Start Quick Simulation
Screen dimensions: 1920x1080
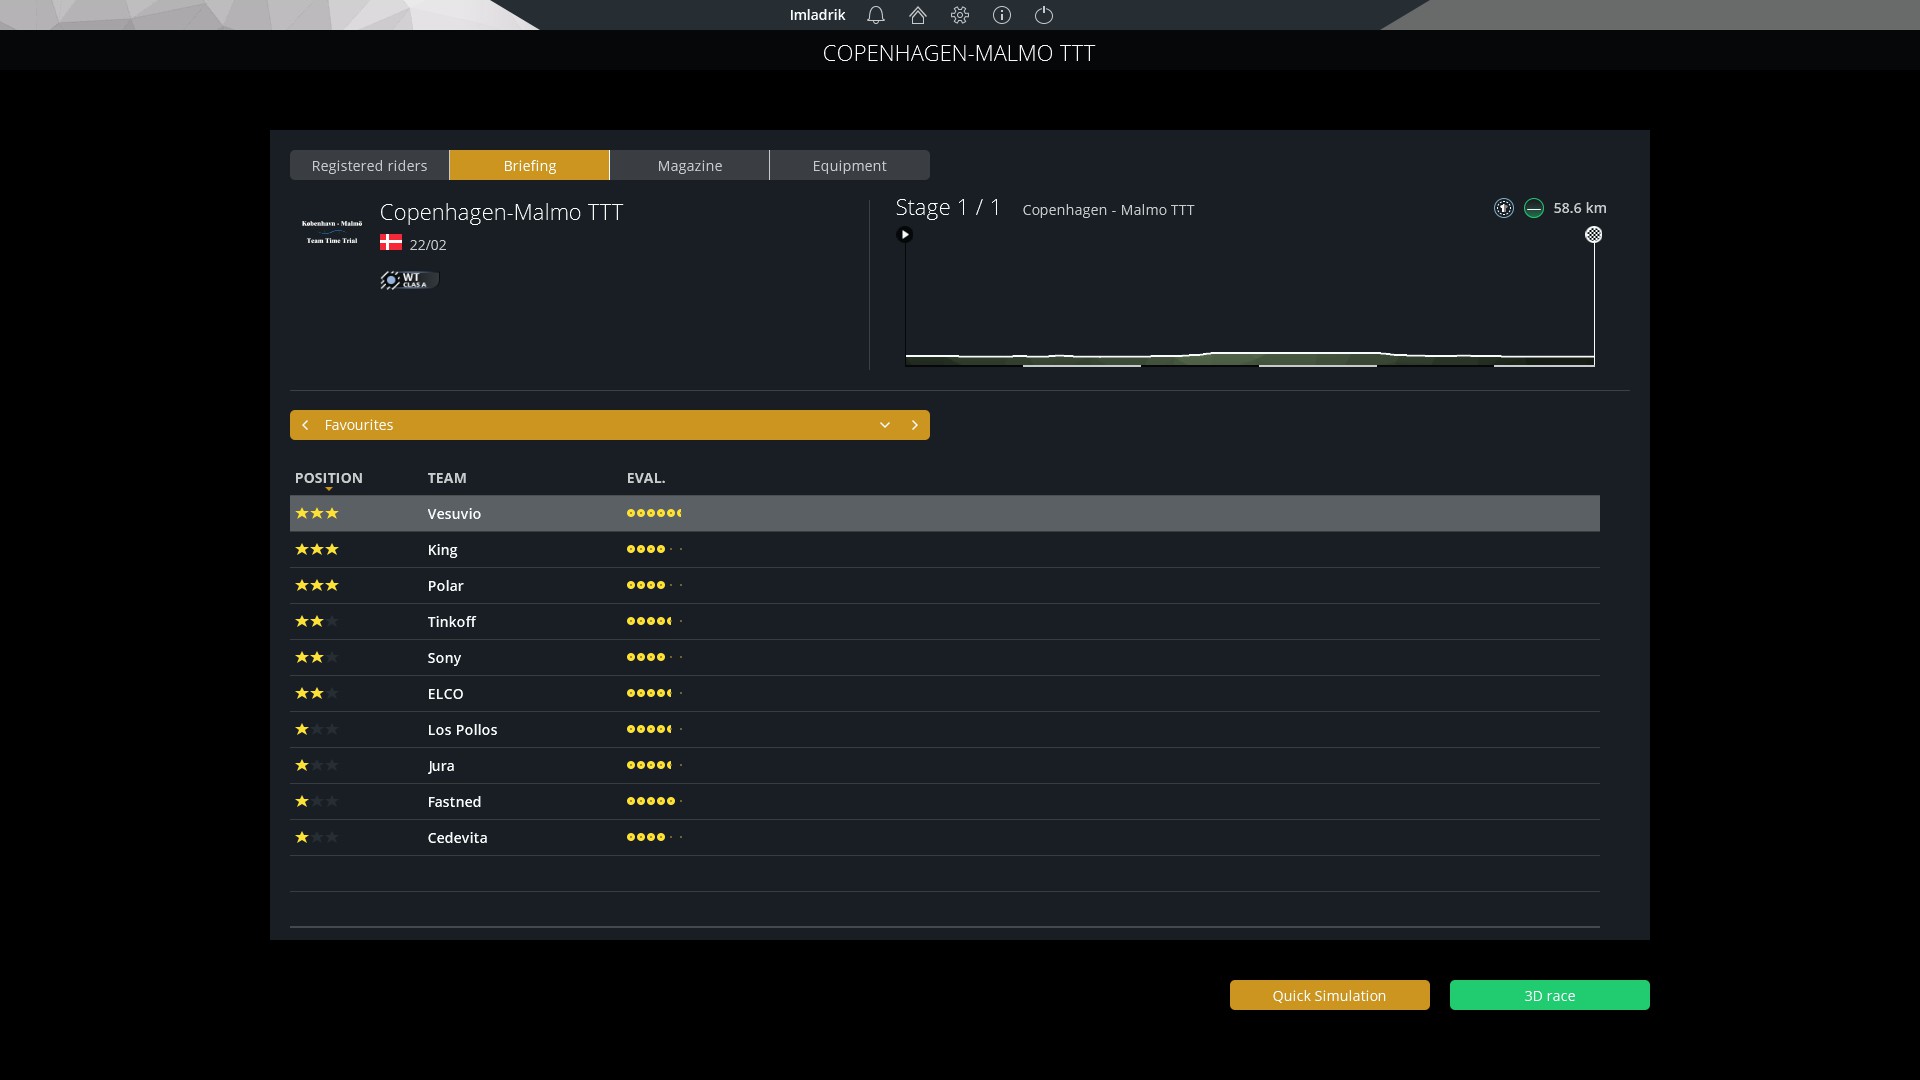pyautogui.click(x=1329, y=996)
